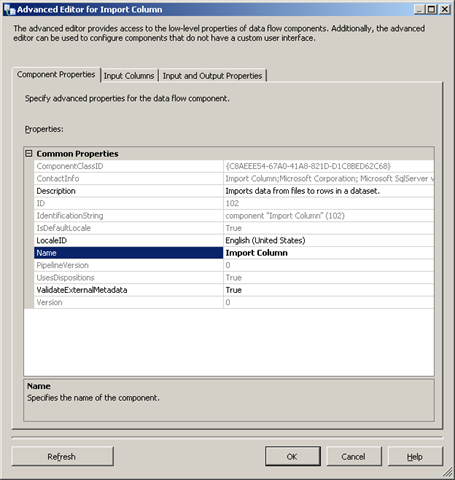Screen dimensions: 455x480
Task: Click the ContactInfo value text
Action: point(330,178)
